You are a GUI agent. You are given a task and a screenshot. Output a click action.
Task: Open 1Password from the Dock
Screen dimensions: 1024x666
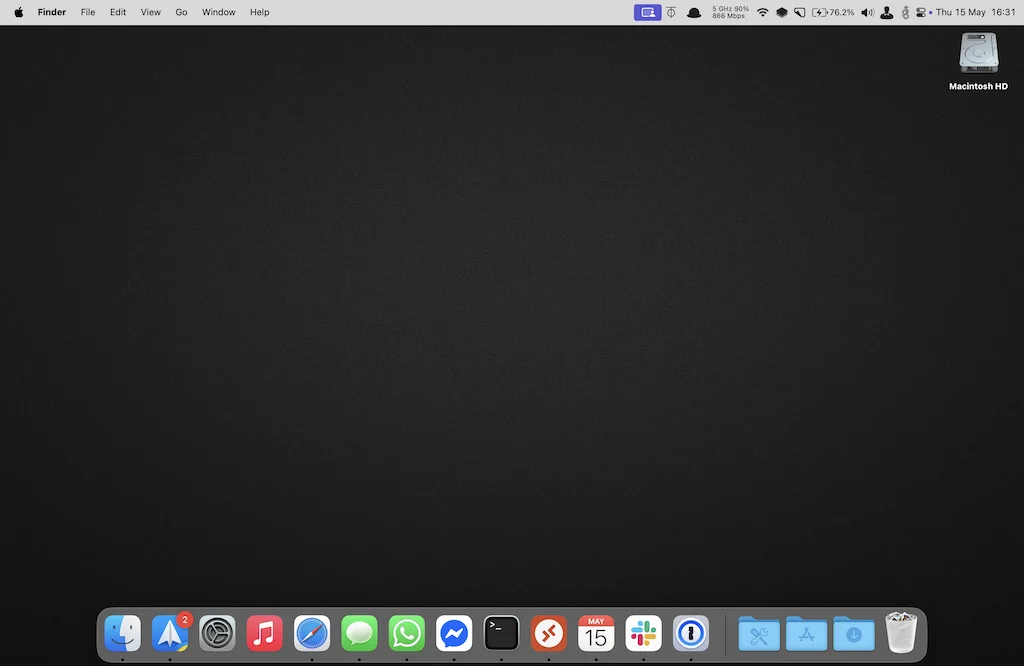click(x=691, y=633)
